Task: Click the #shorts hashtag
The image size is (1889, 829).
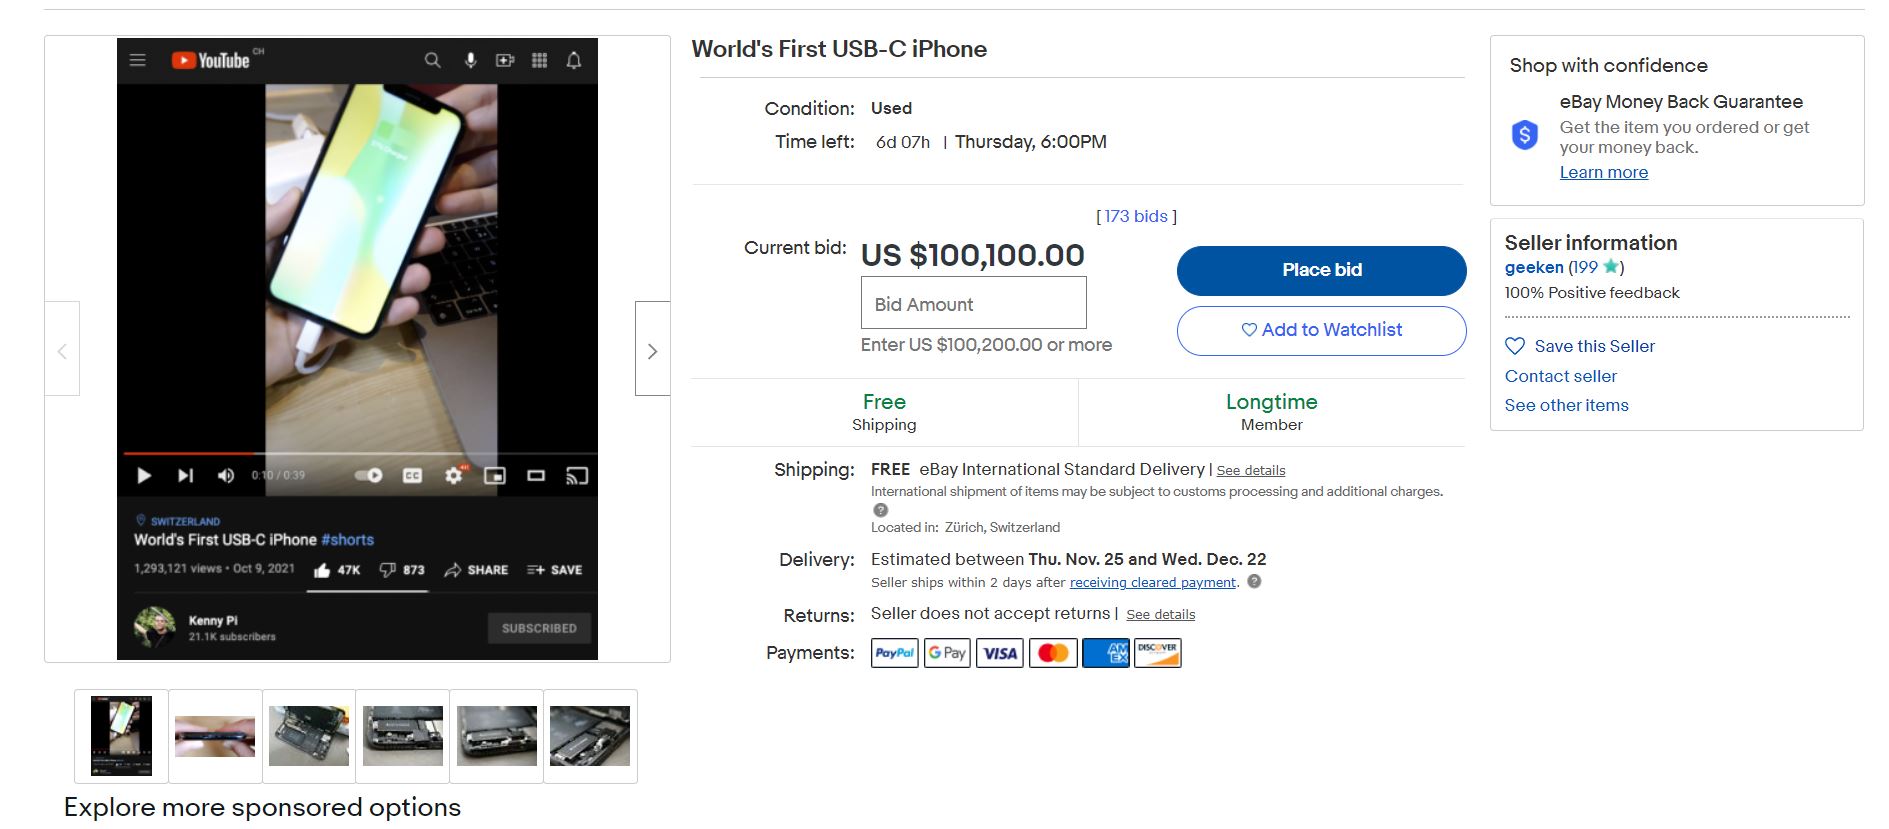Action: coord(347,539)
